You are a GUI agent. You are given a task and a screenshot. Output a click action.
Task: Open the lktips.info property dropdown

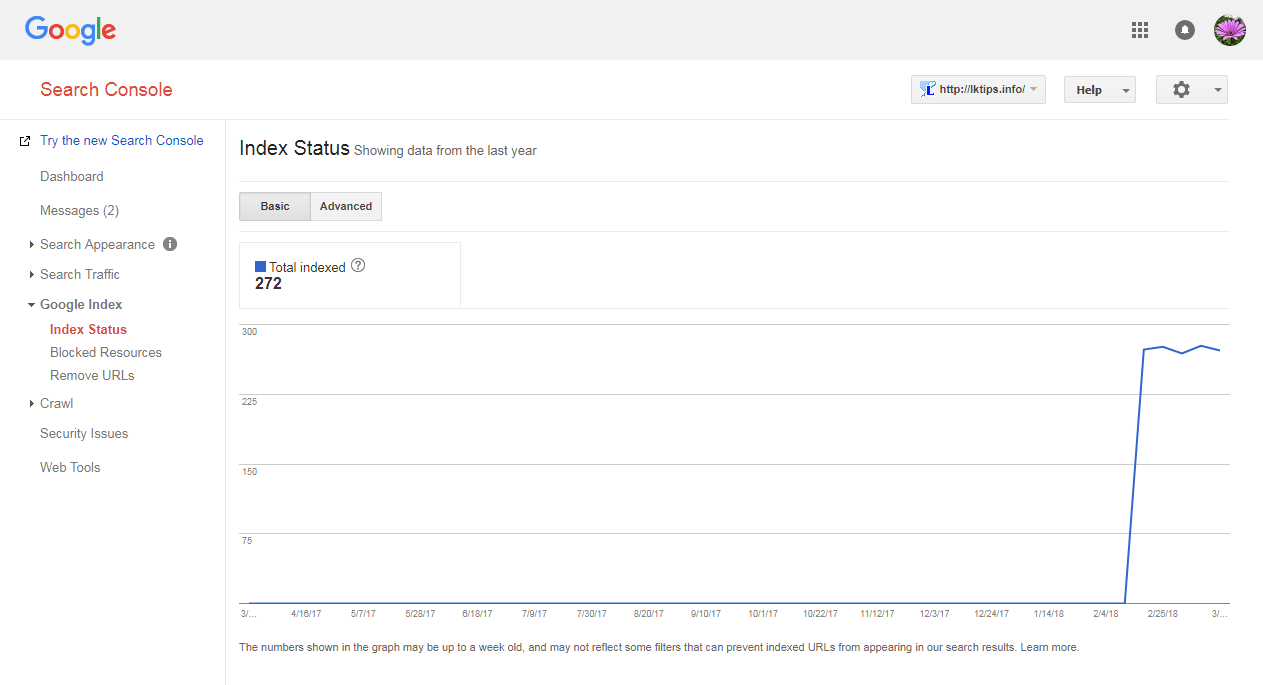tap(978, 89)
